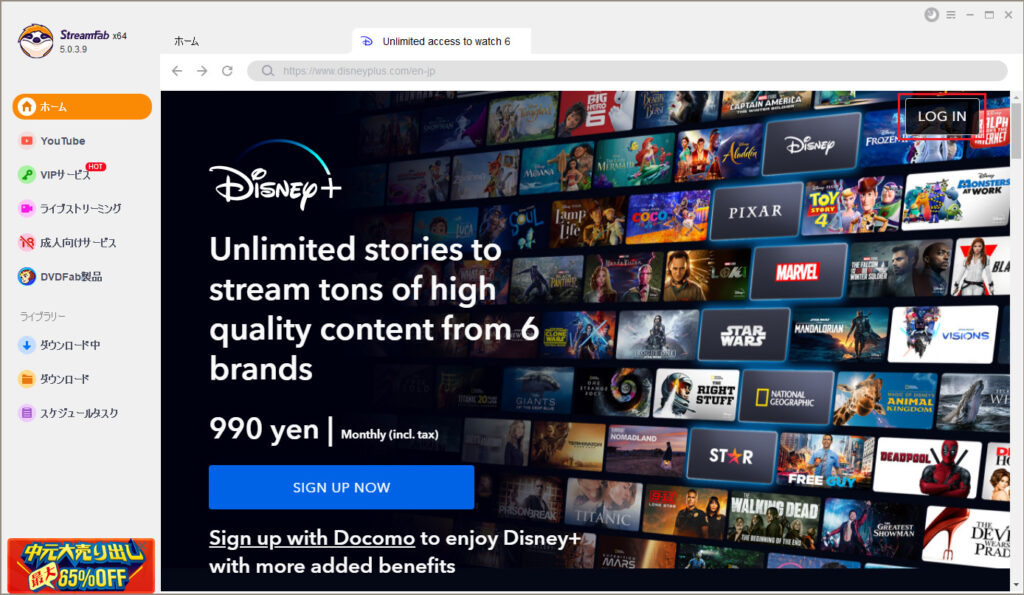Click the PIXAR brand tile
This screenshot has width=1024, height=595.
point(756,211)
